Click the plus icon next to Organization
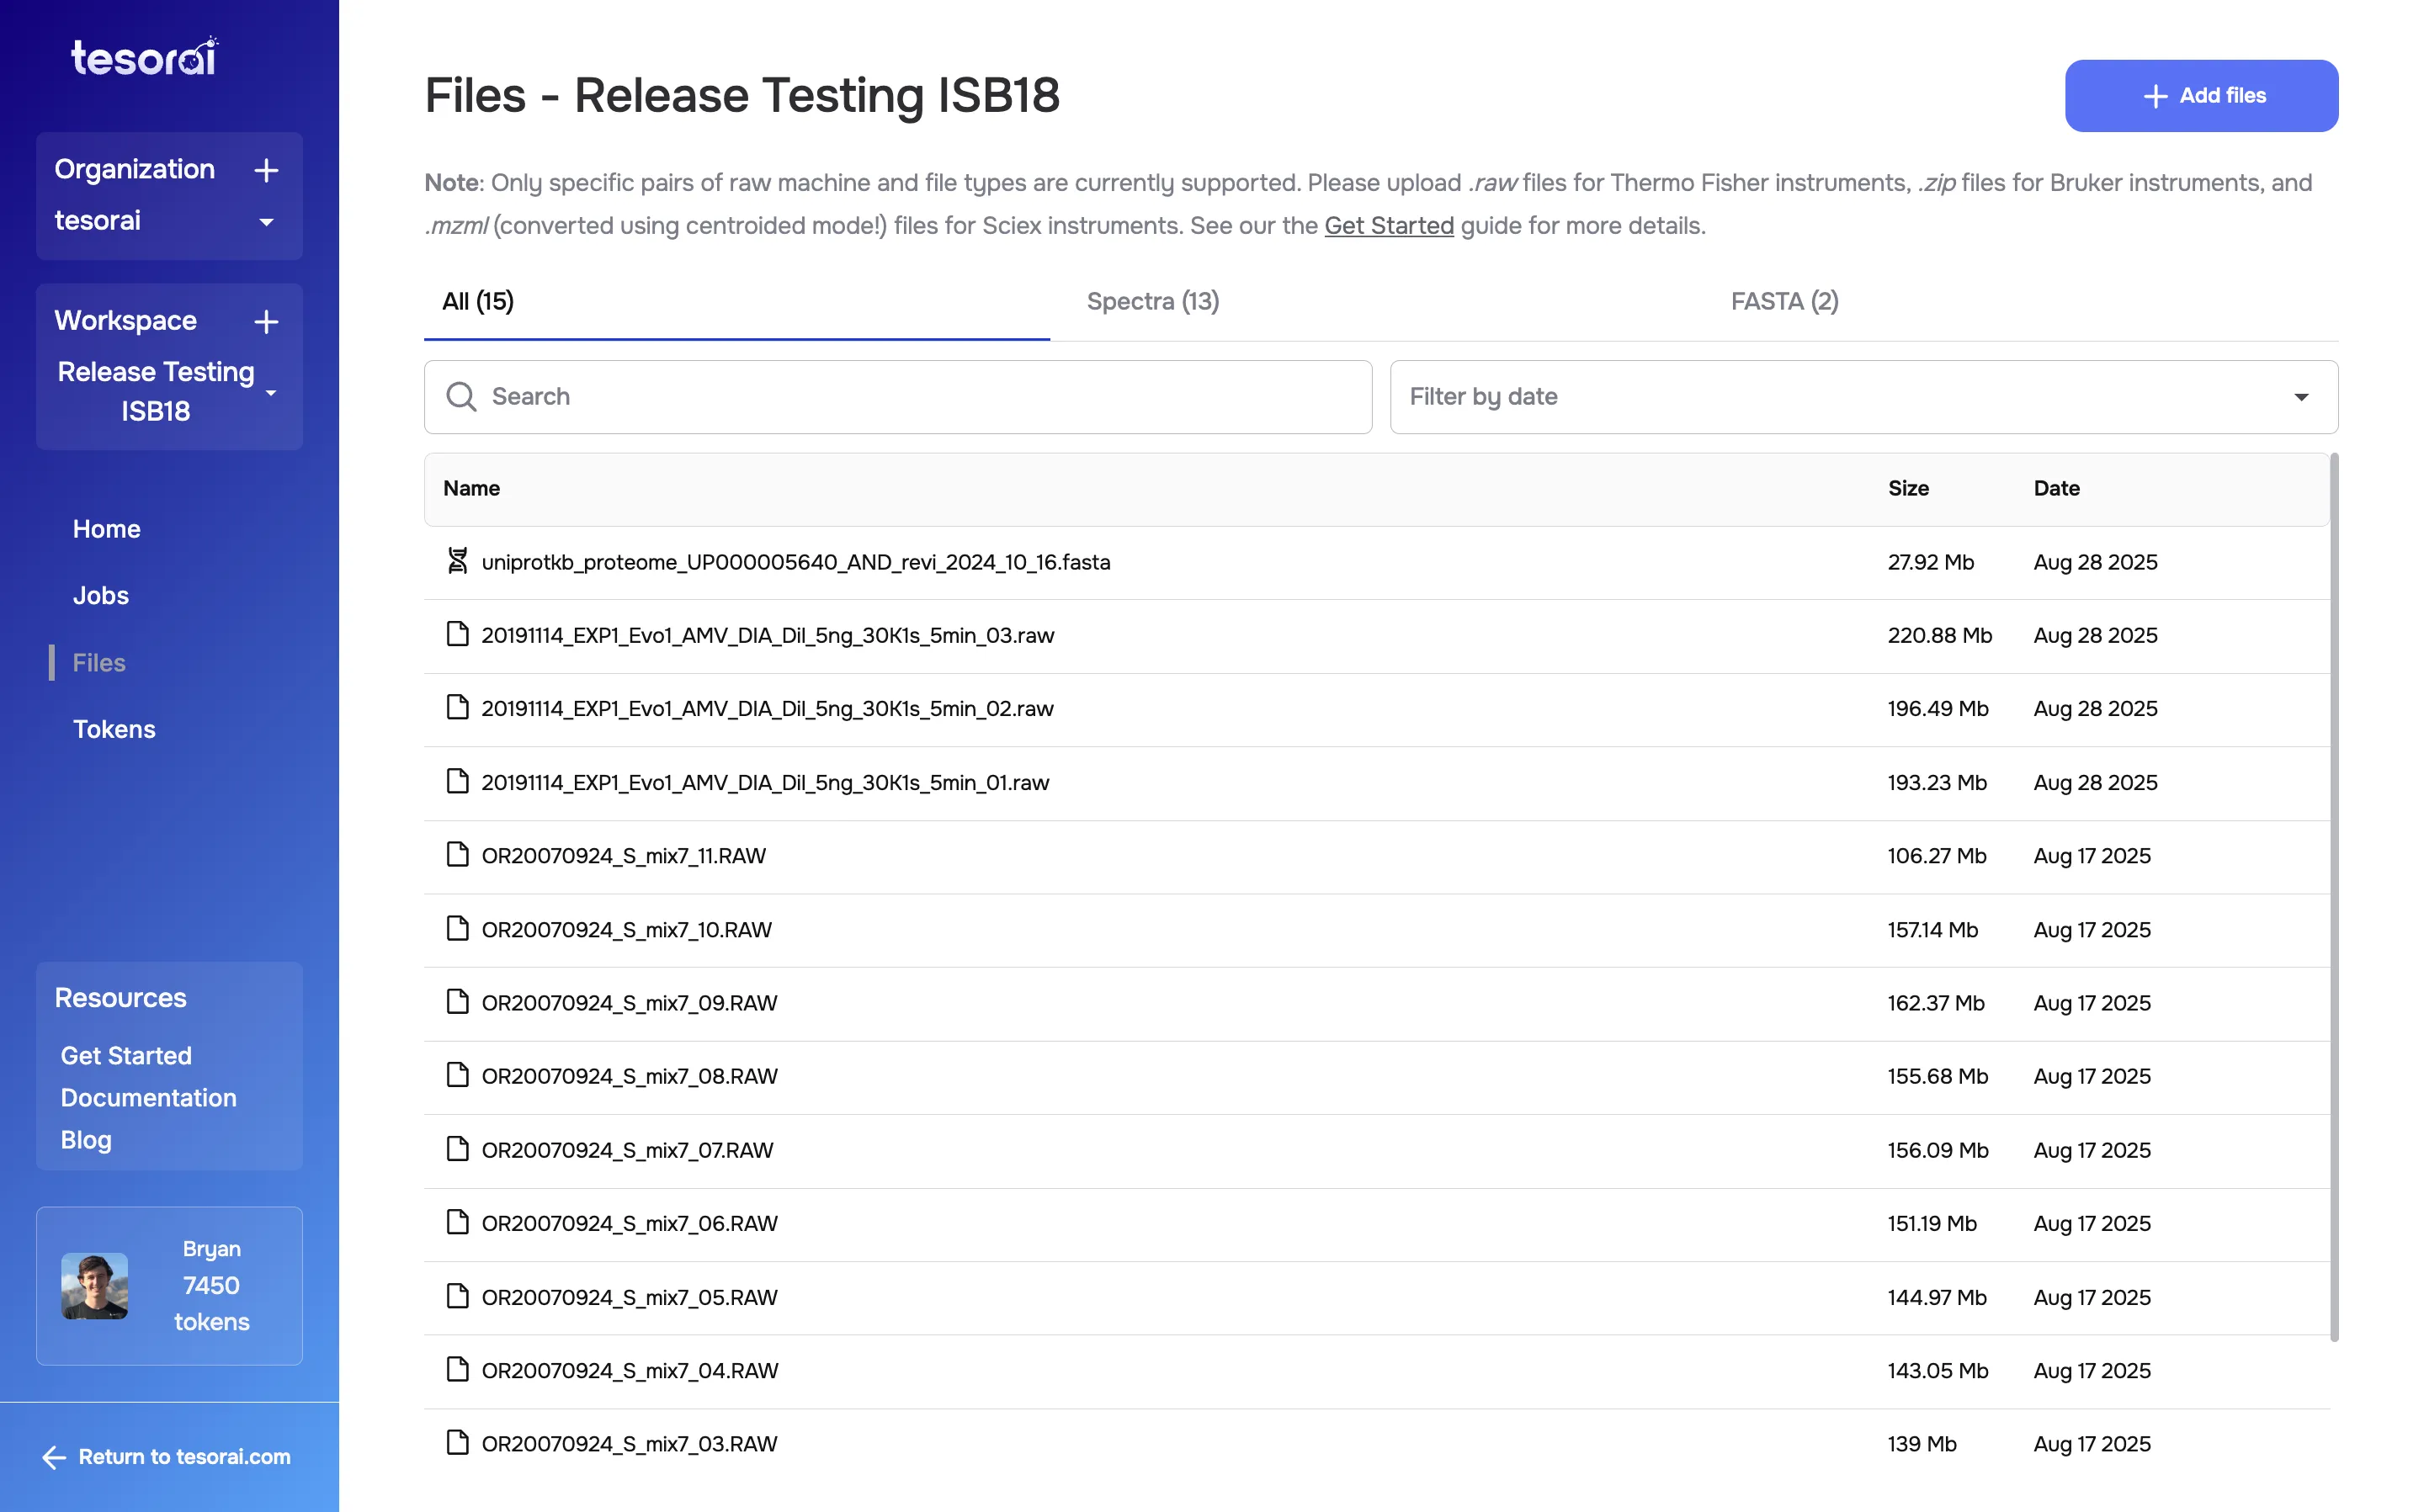 click(266, 170)
